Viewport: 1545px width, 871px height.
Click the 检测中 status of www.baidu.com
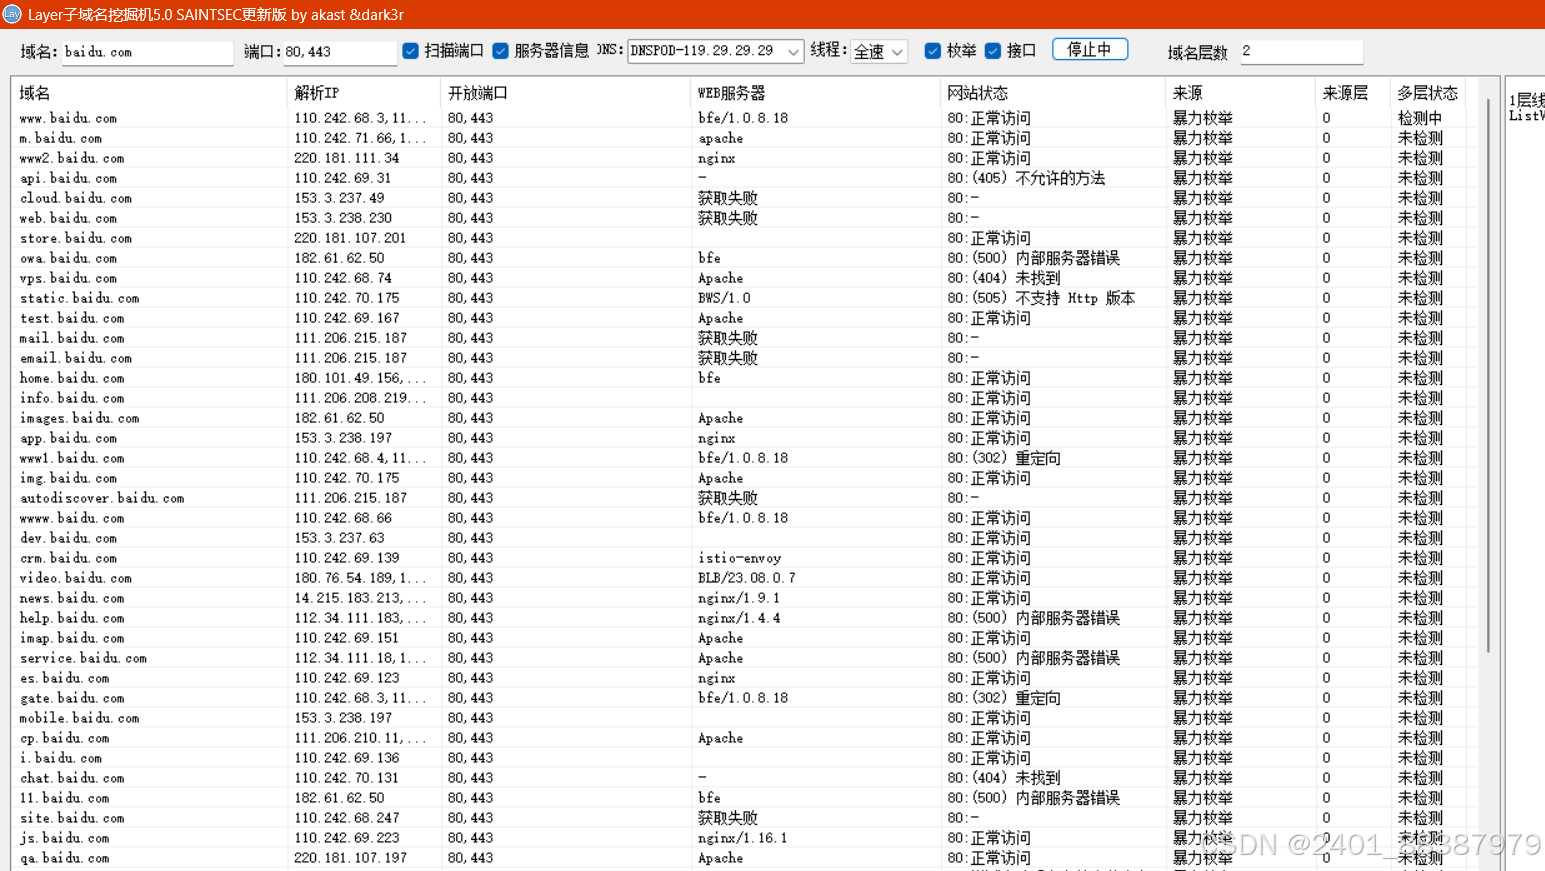1420,118
